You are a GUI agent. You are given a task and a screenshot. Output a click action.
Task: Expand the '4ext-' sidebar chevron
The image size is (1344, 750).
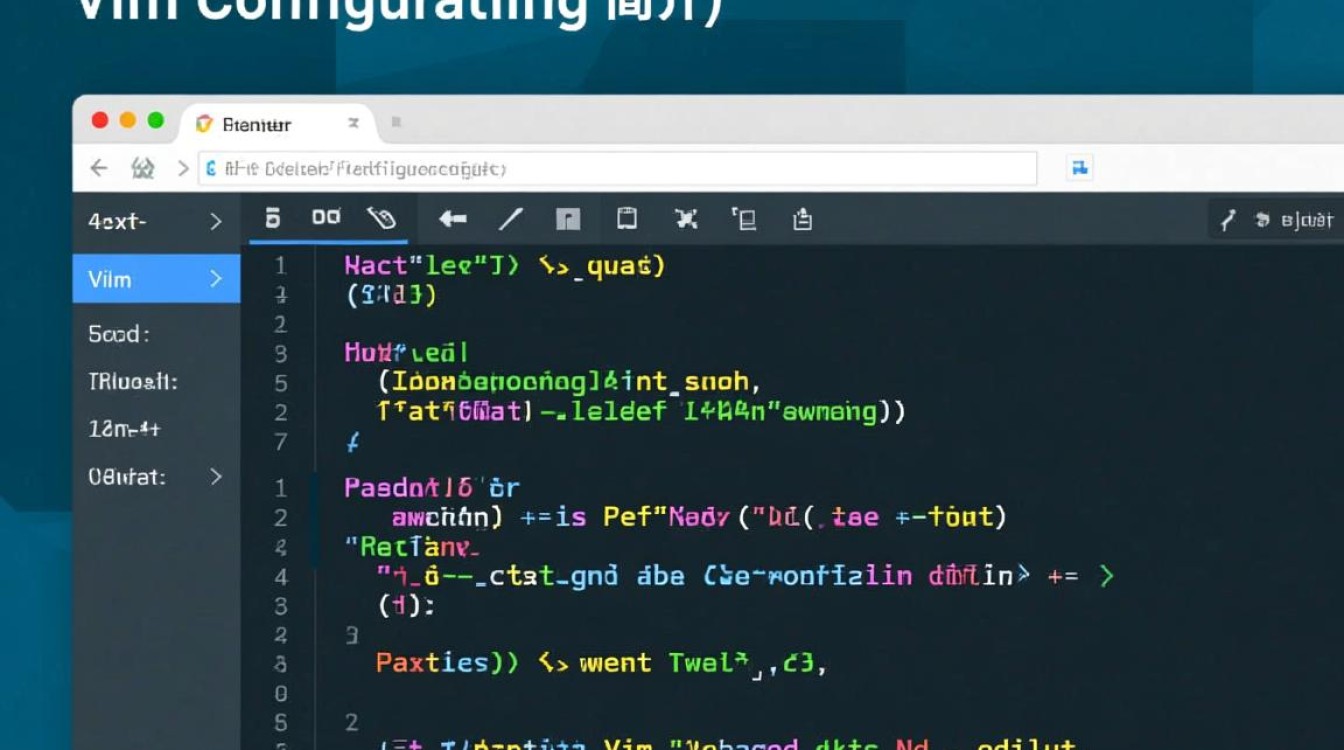(x=216, y=222)
